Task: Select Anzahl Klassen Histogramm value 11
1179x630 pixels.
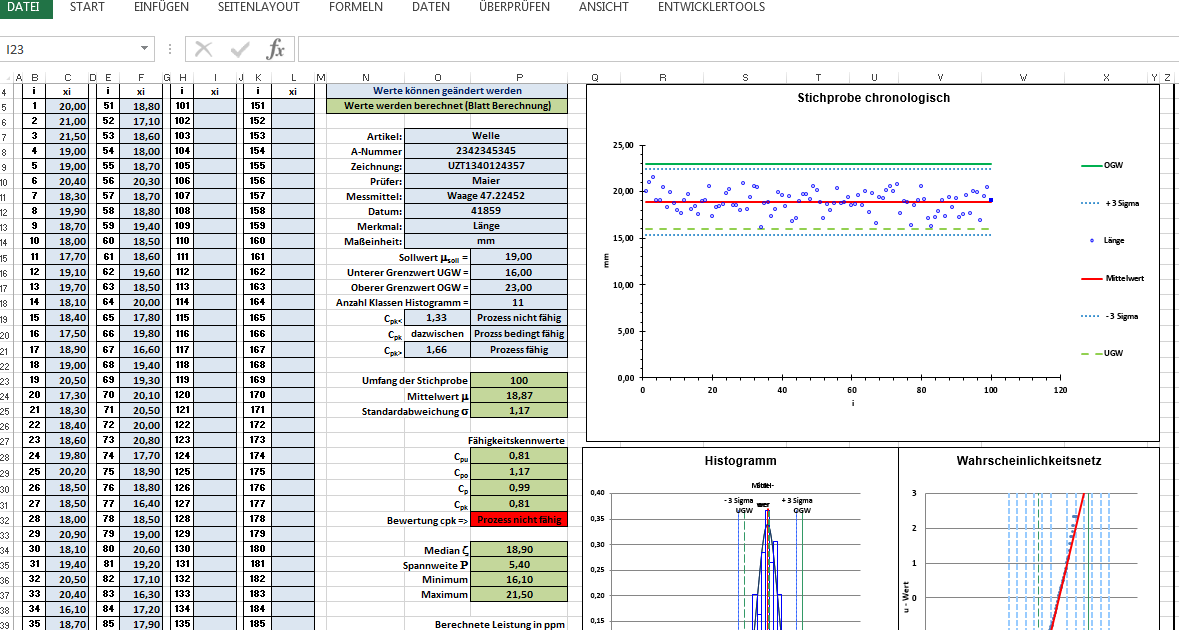Action: pos(519,302)
